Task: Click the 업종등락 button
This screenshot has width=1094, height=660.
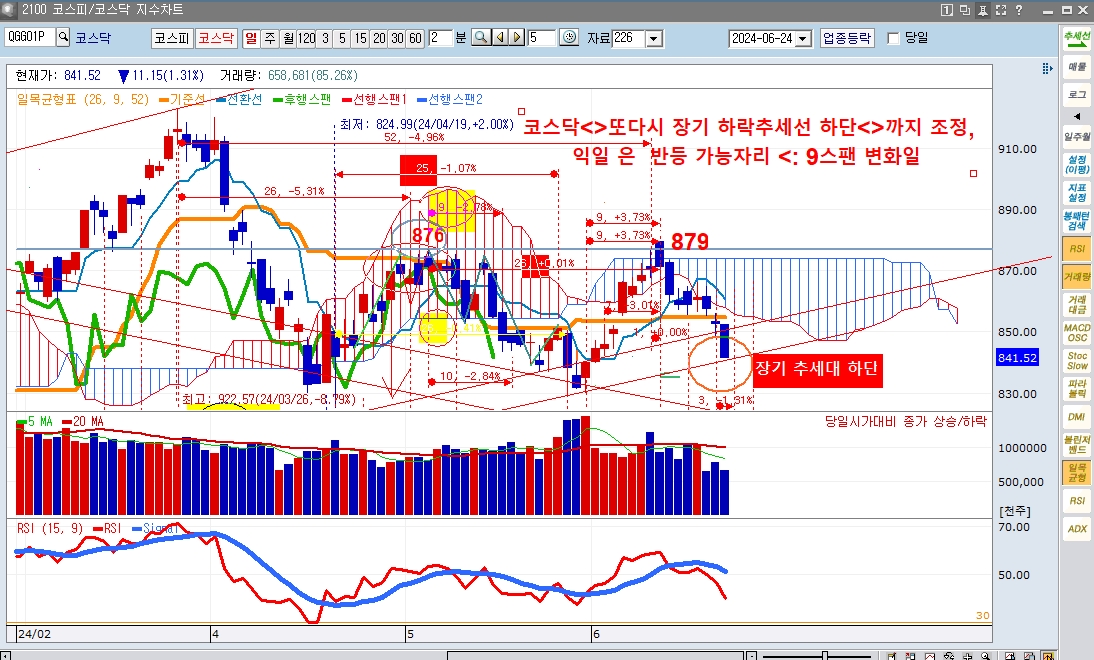Action: coord(847,38)
